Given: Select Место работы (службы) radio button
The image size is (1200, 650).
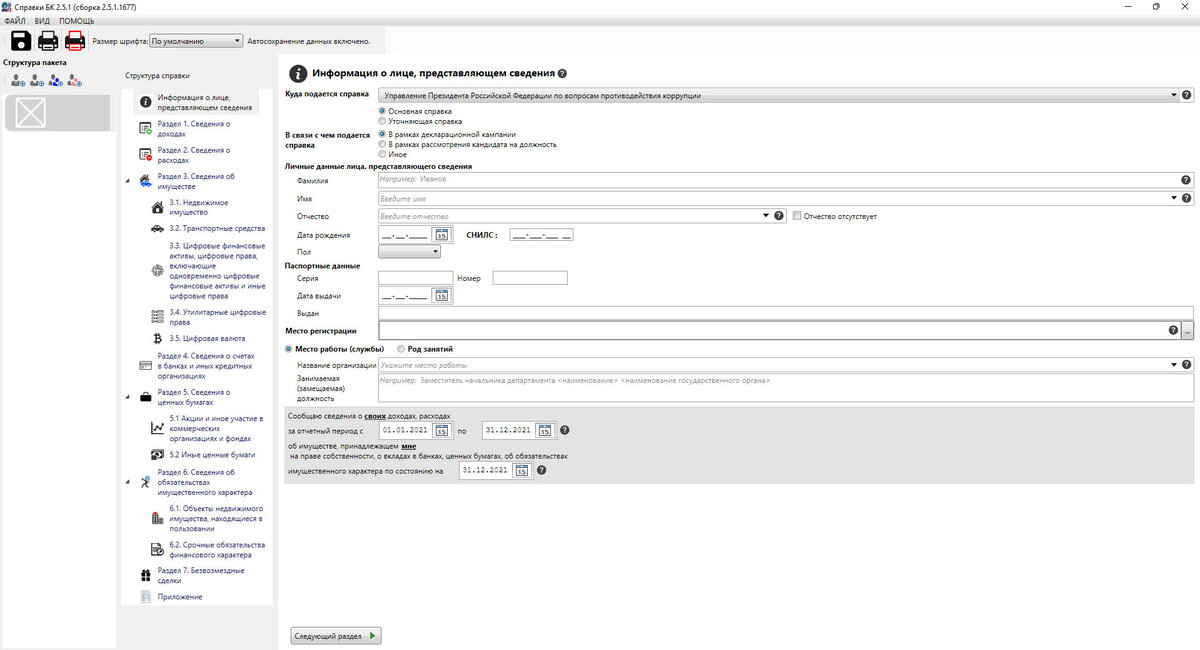Looking at the screenshot, I should pos(289,349).
